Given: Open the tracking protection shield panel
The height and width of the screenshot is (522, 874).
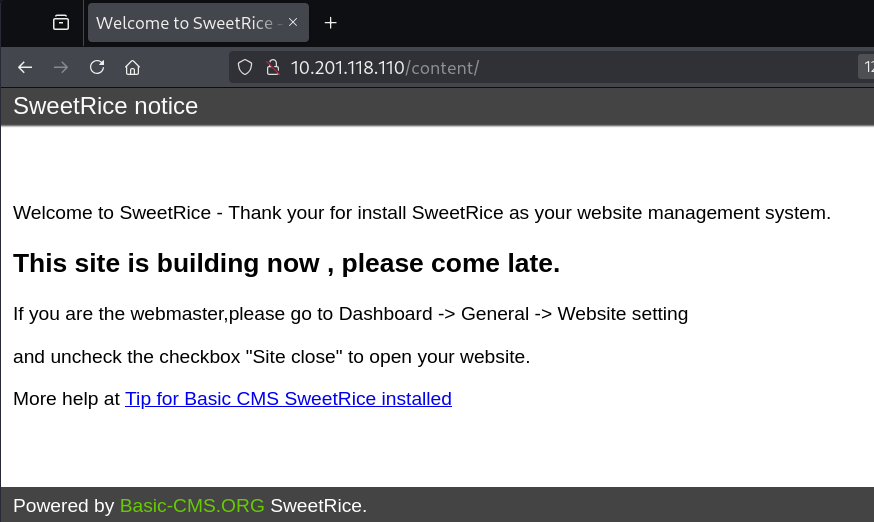Looking at the screenshot, I should (245, 67).
